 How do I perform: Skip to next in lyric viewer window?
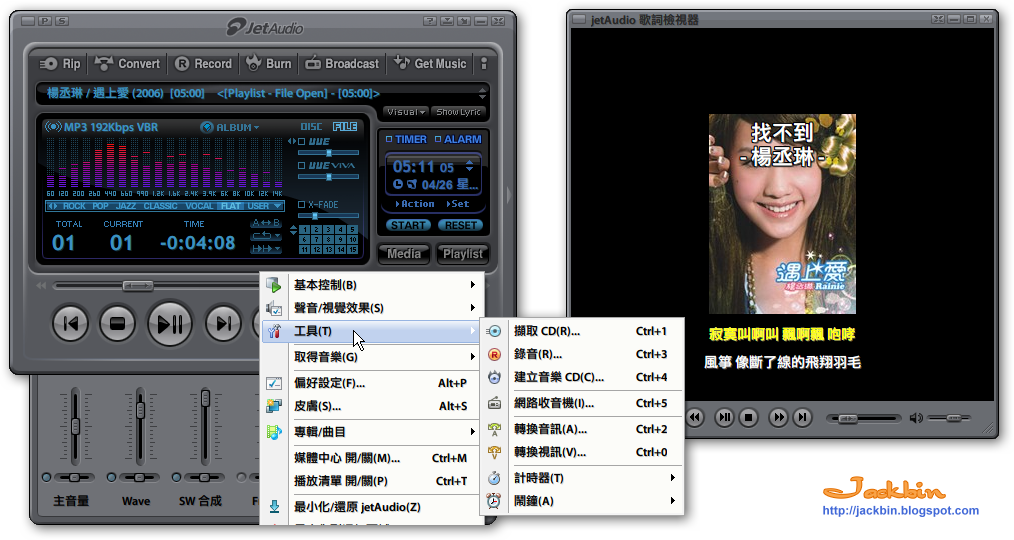(x=802, y=417)
